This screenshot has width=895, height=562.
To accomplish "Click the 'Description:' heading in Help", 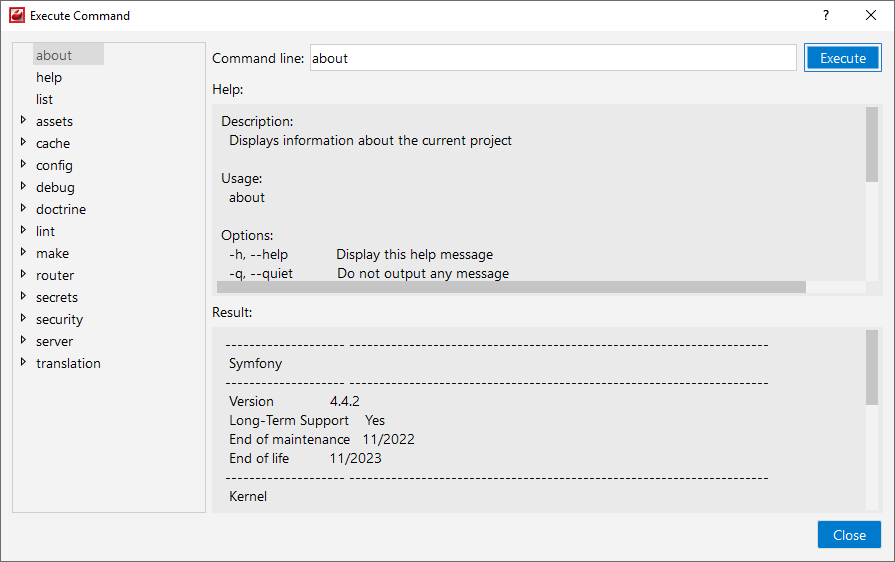I will click(x=257, y=122).
